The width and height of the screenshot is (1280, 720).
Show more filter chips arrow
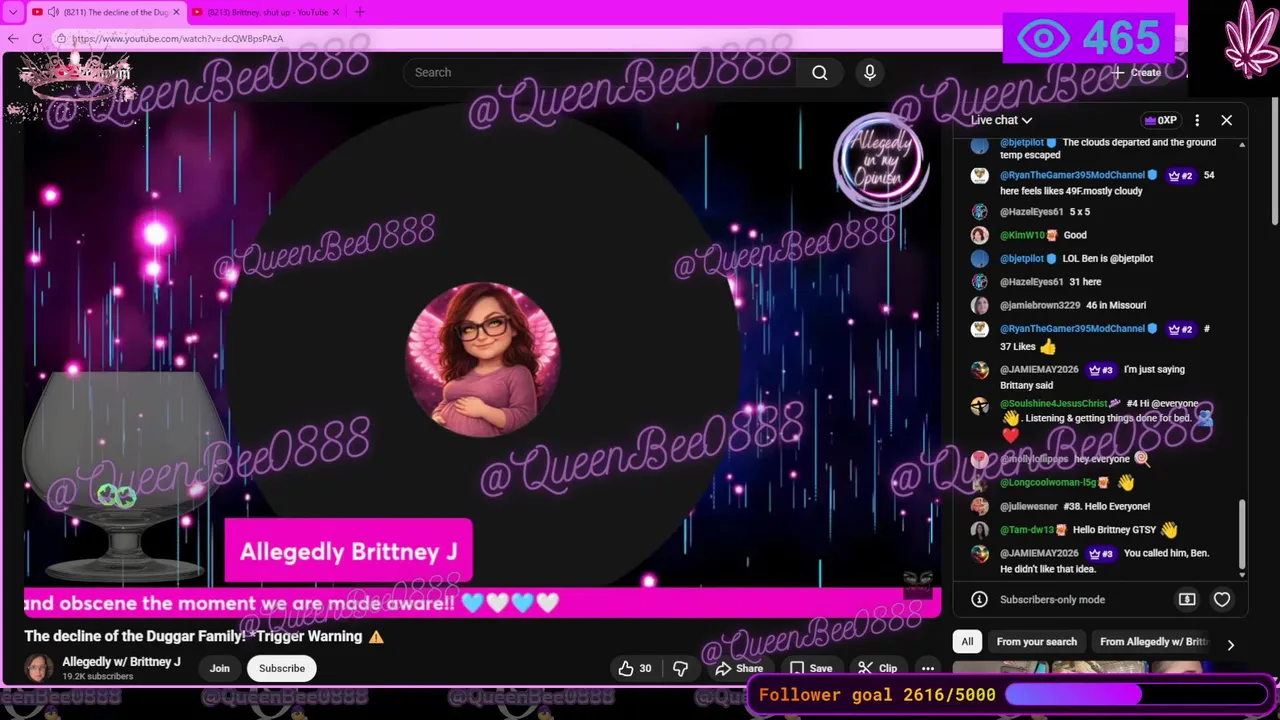click(x=1231, y=644)
